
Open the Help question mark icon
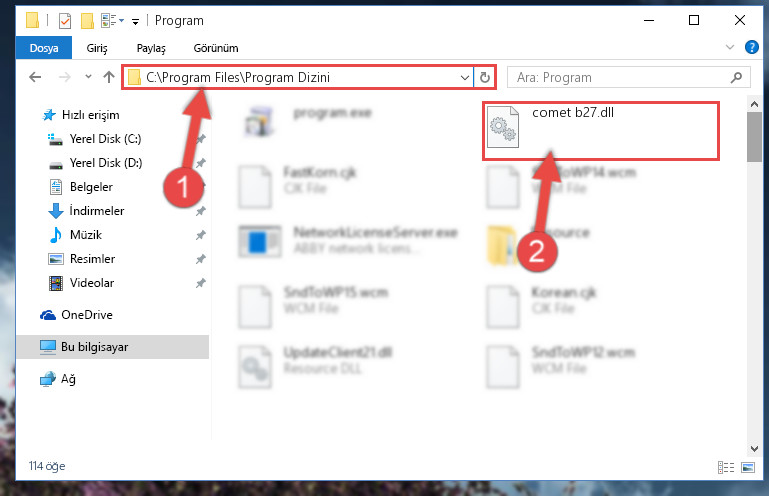pyautogui.click(x=751, y=47)
